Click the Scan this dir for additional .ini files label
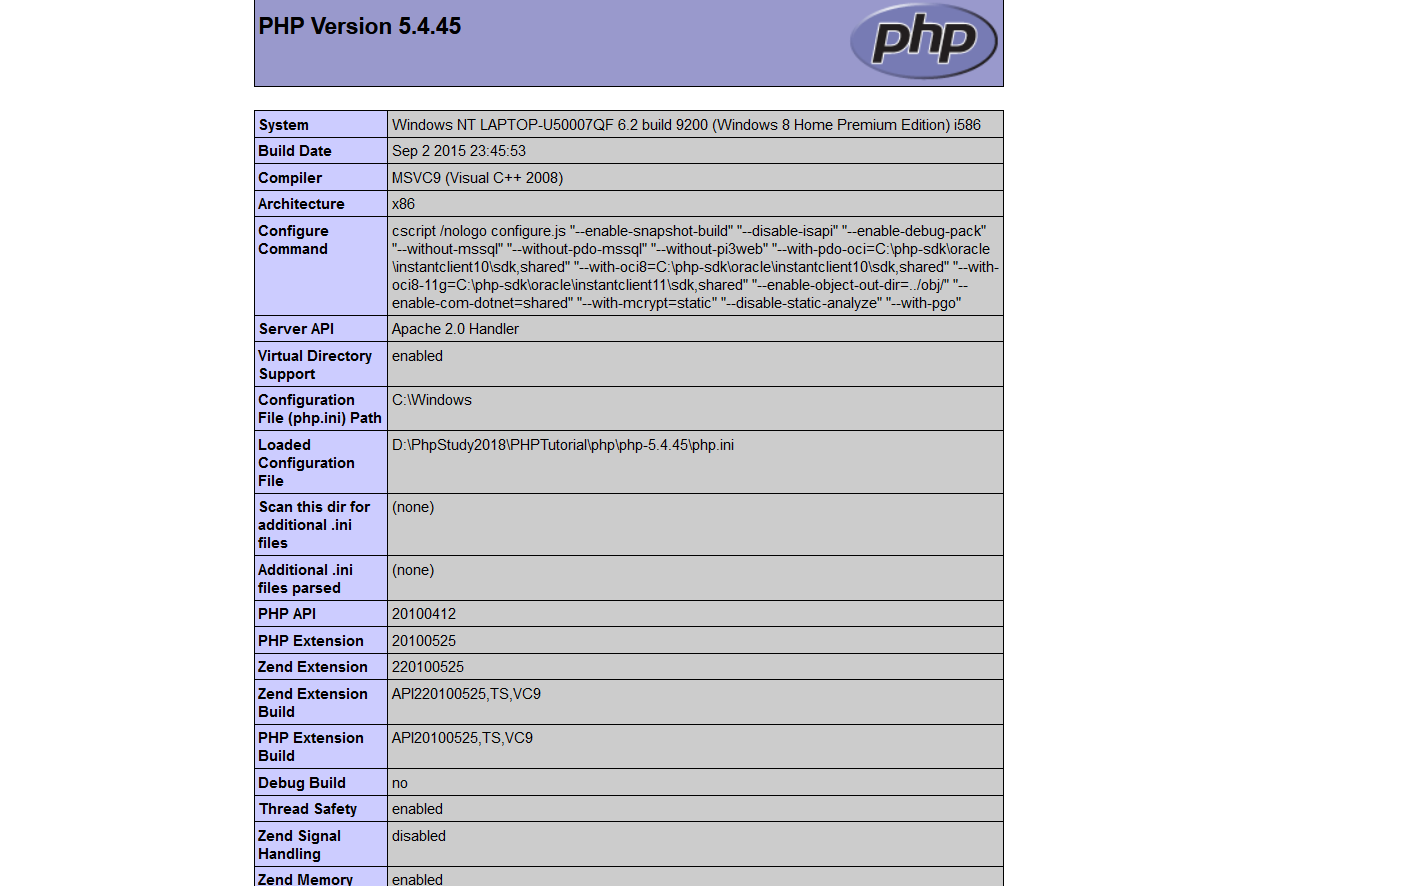The height and width of the screenshot is (886, 1415). tap(314, 525)
